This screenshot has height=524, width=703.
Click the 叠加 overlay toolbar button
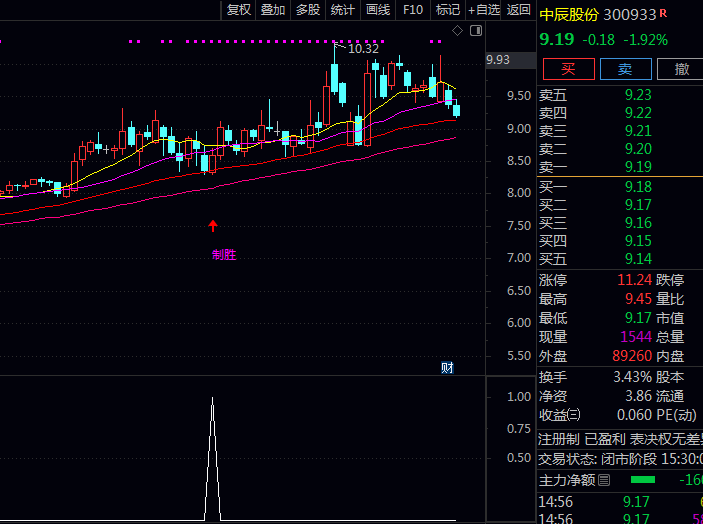tap(273, 10)
